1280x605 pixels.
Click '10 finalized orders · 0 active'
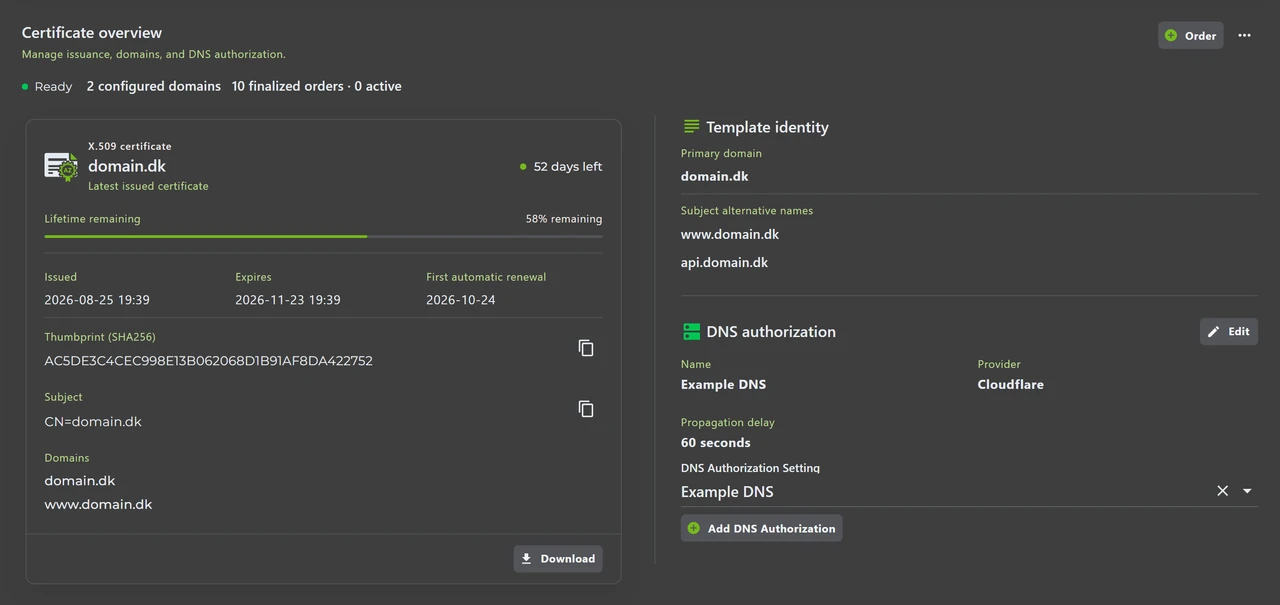[x=317, y=87]
